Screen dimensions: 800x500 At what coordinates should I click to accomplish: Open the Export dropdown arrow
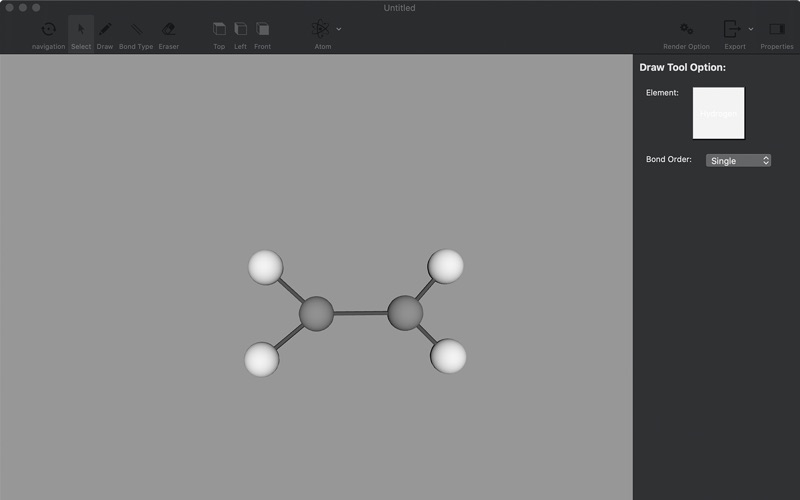[751, 29]
